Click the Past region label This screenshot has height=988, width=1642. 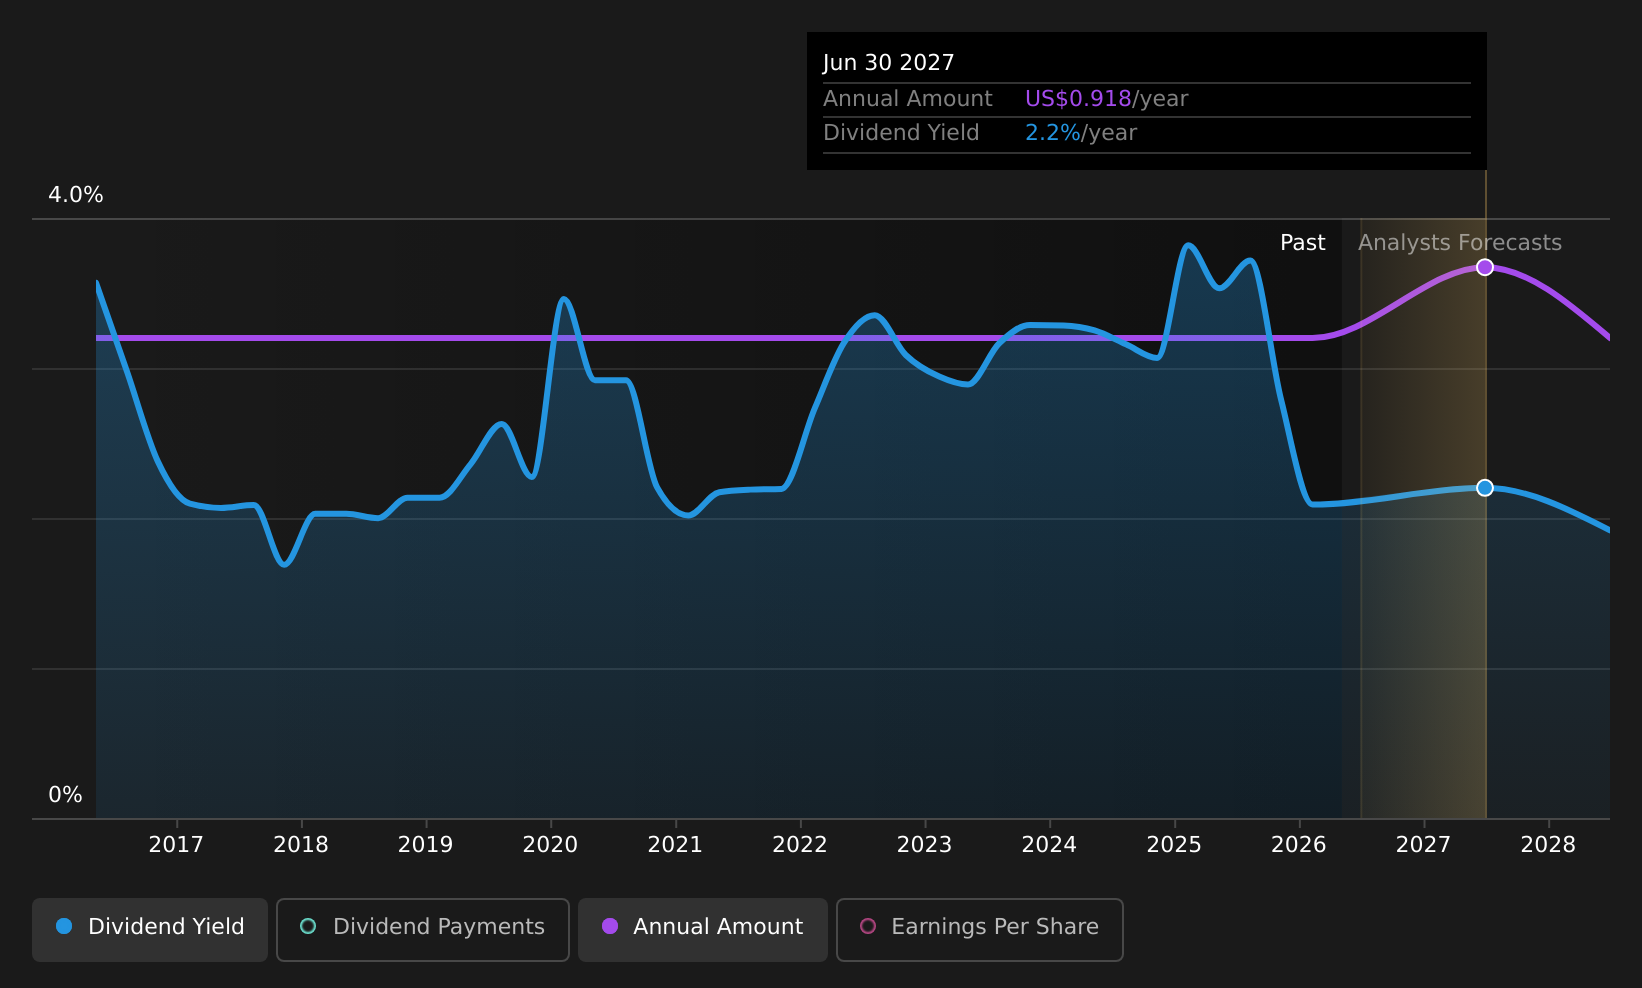point(1303,243)
